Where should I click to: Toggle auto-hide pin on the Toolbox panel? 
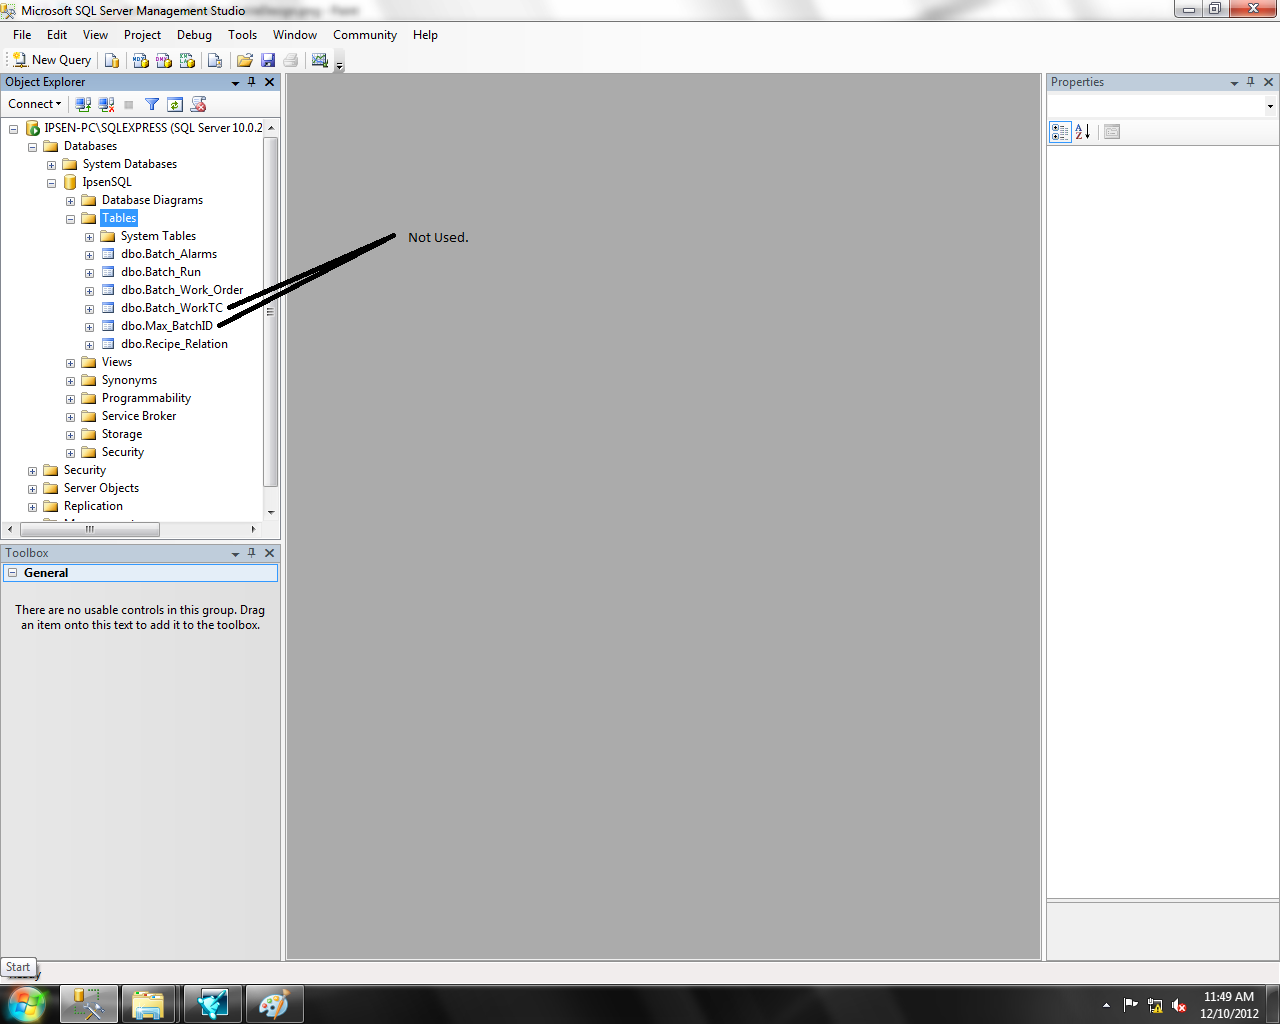252,553
